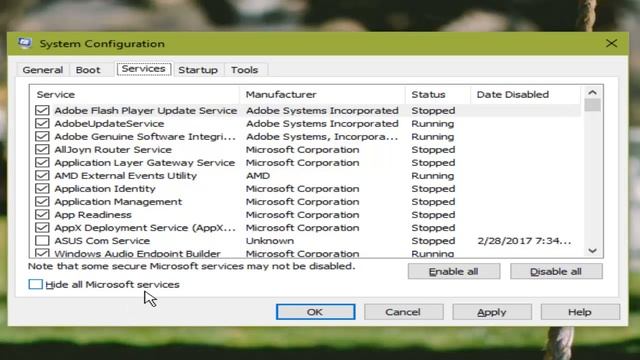Select the AdobeUpdateService row name
Screen dimensions: 640x360
pyautogui.click(x=109, y=124)
